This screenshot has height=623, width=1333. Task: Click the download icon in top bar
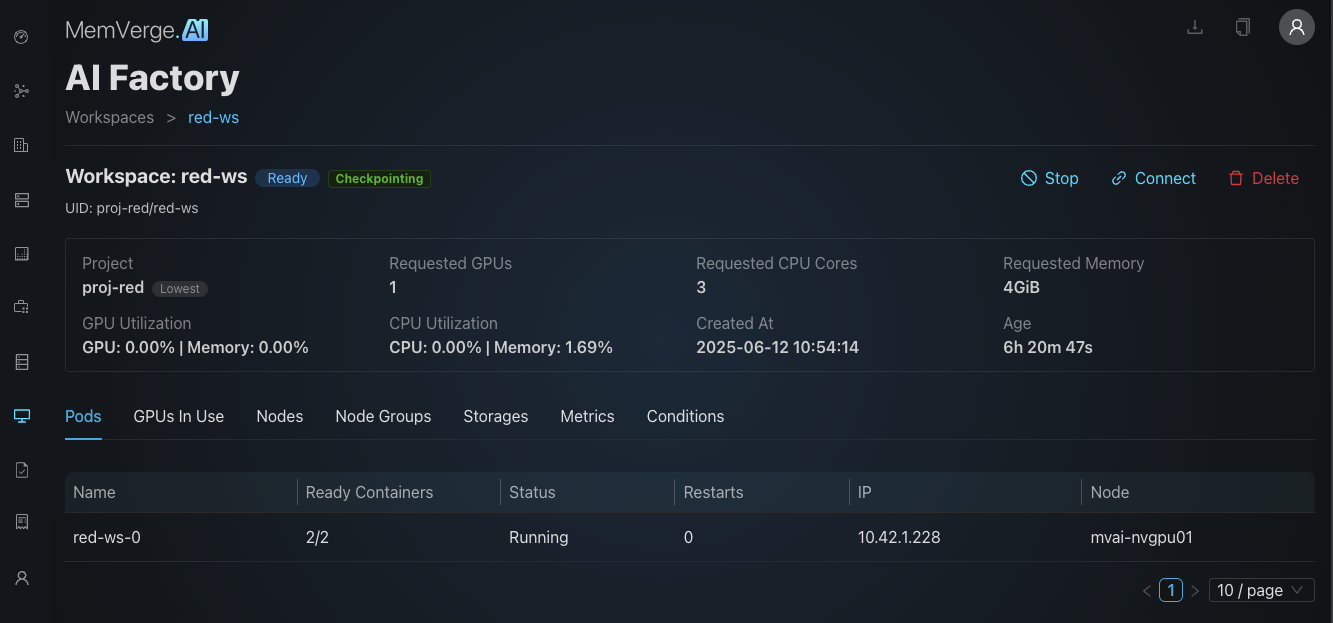tap(1194, 27)
